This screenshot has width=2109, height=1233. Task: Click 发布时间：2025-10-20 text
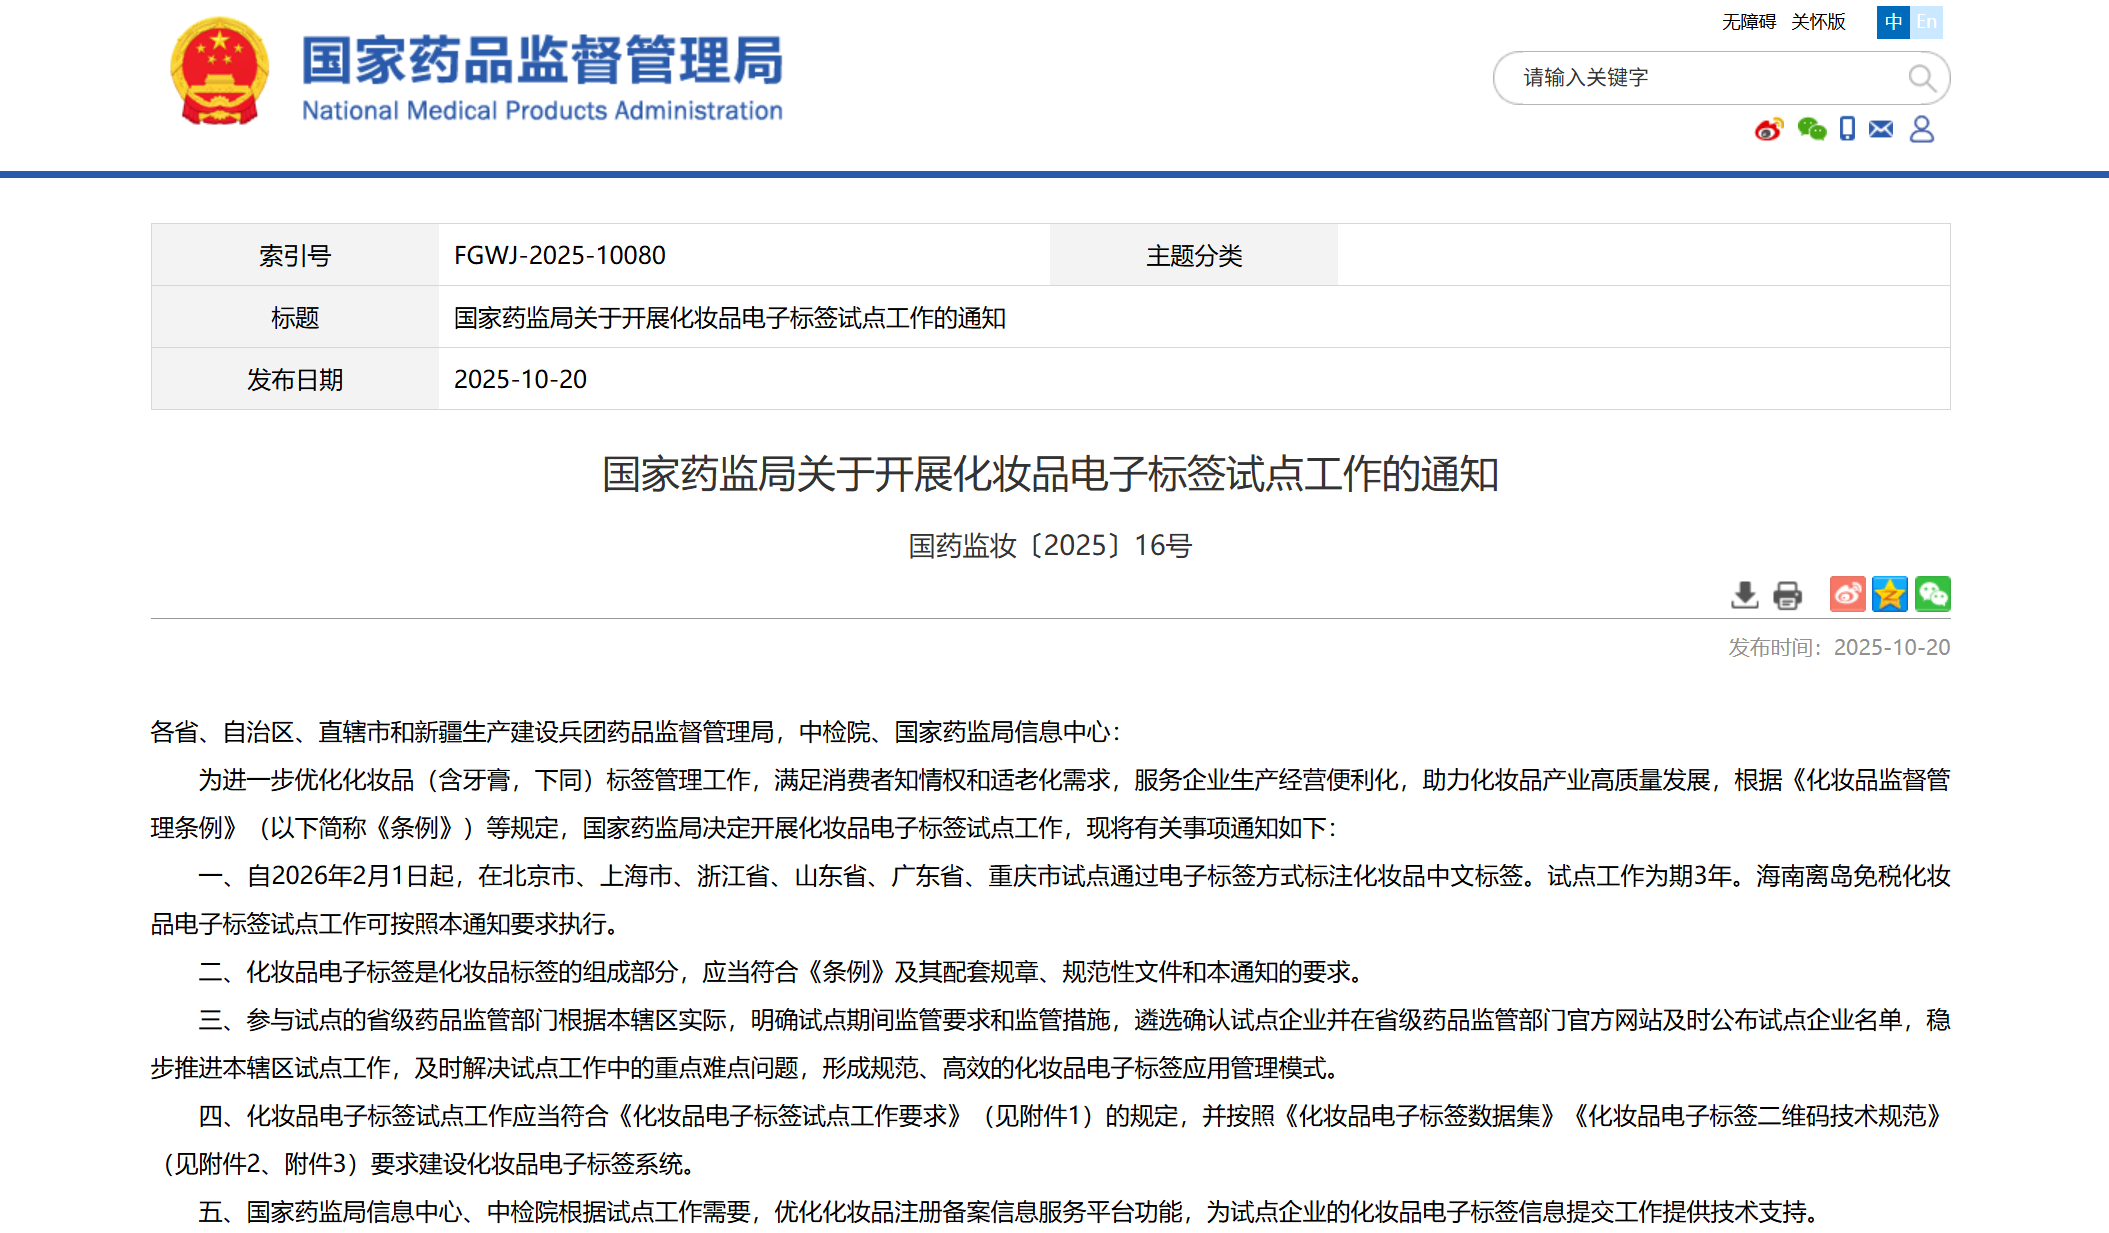coord(1839,647)
